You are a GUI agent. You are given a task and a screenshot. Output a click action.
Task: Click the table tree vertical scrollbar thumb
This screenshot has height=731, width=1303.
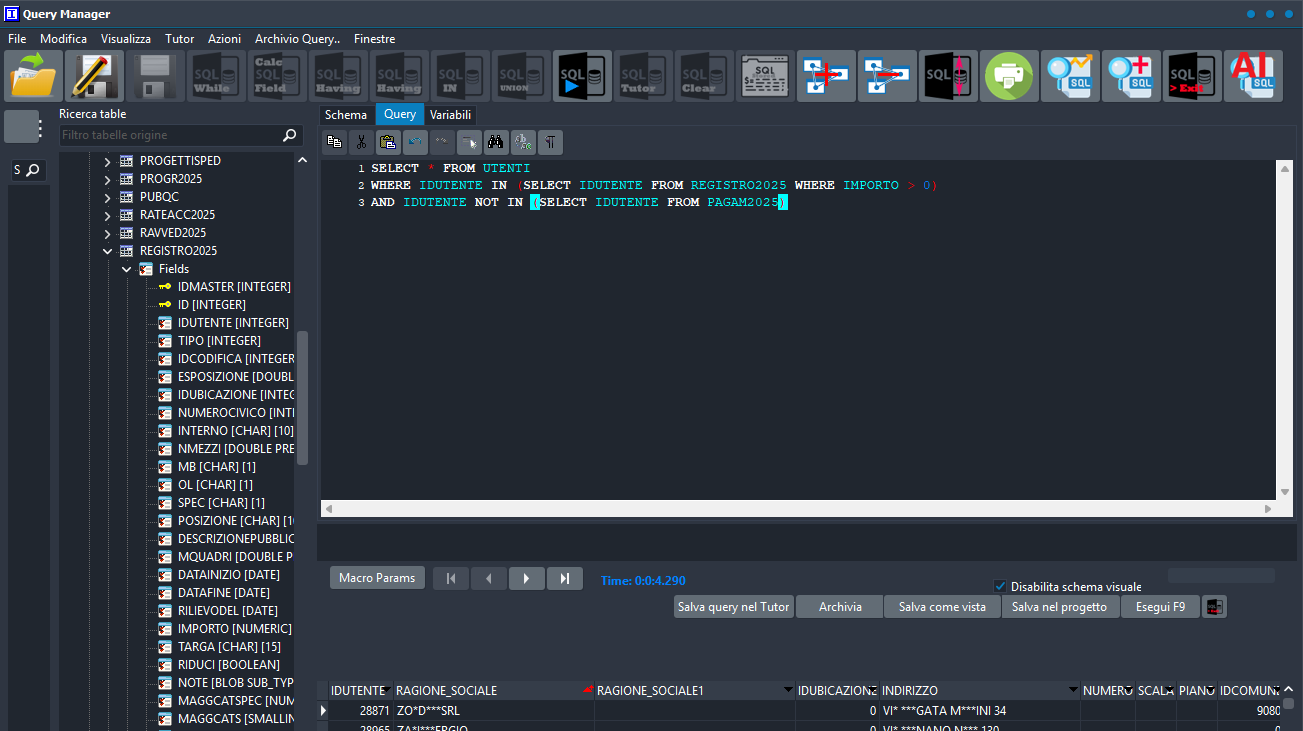(302, 397)
